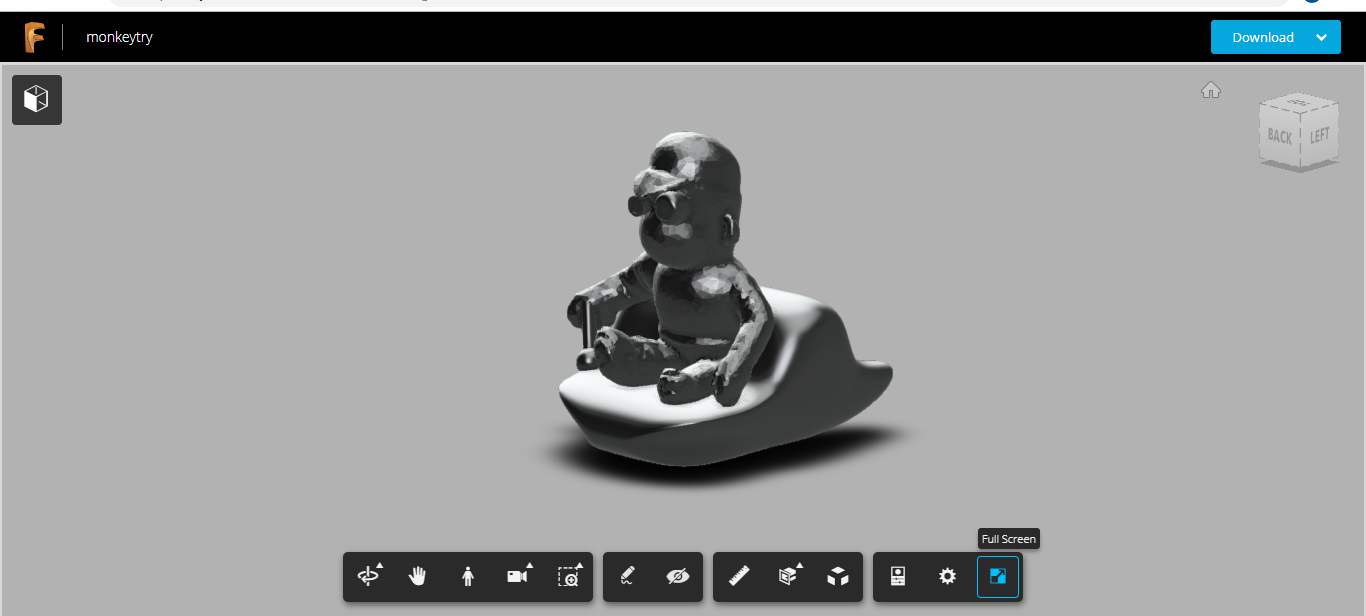Toggle Full Screen mode off
This screenshot has width=1366, height=616.
pyautogui.click(x=997, y=576)
